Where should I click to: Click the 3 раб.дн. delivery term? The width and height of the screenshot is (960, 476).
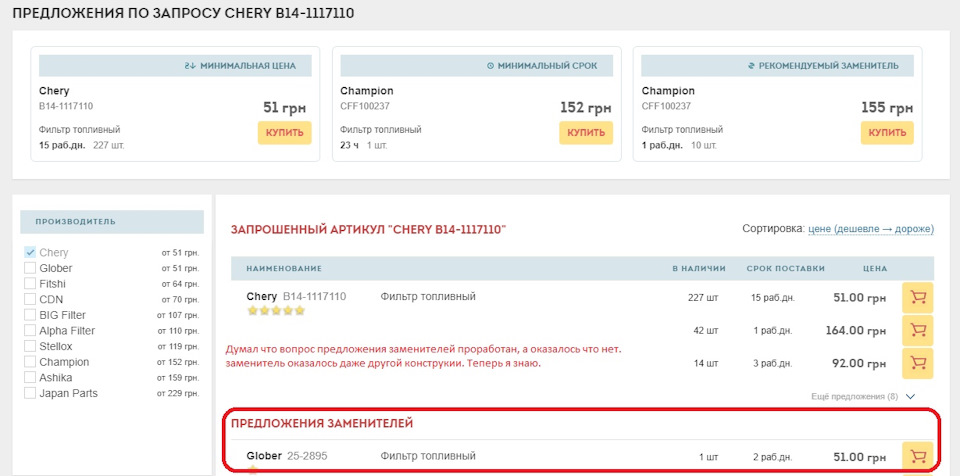773,363
